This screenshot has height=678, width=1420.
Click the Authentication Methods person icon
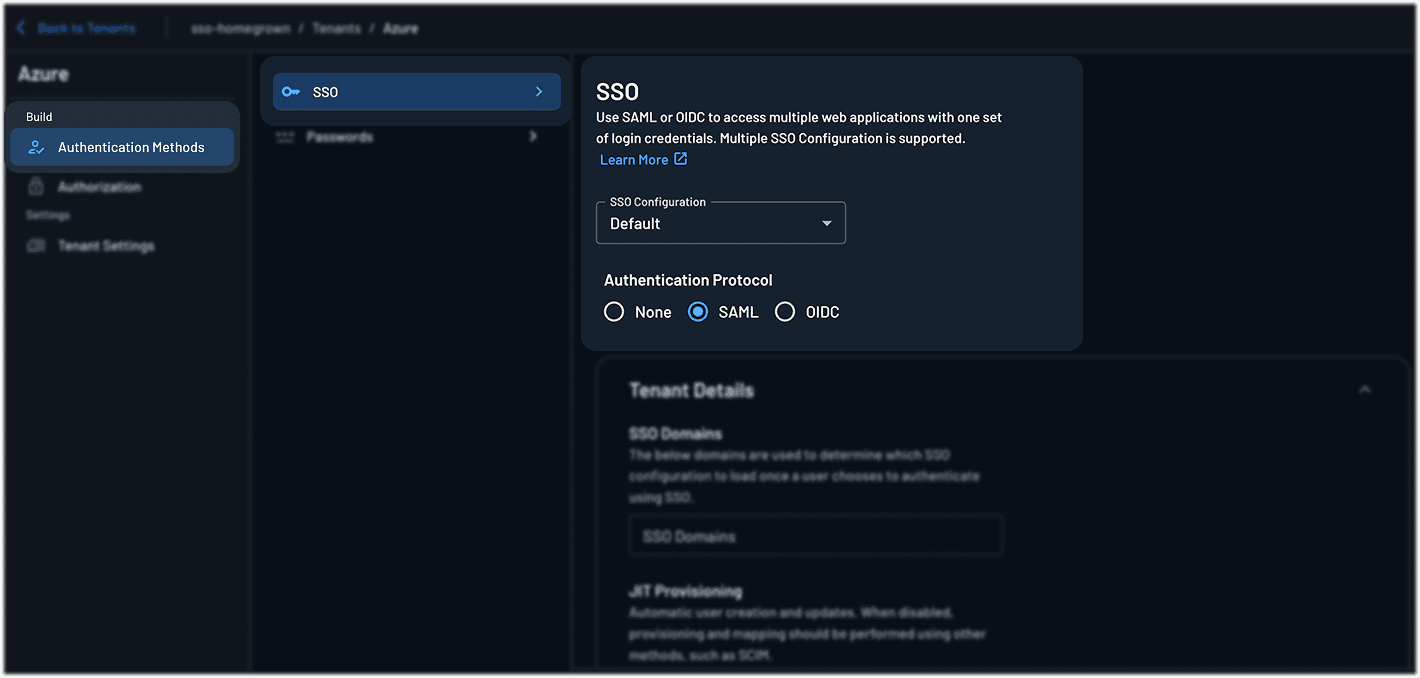tap(36, 147)
